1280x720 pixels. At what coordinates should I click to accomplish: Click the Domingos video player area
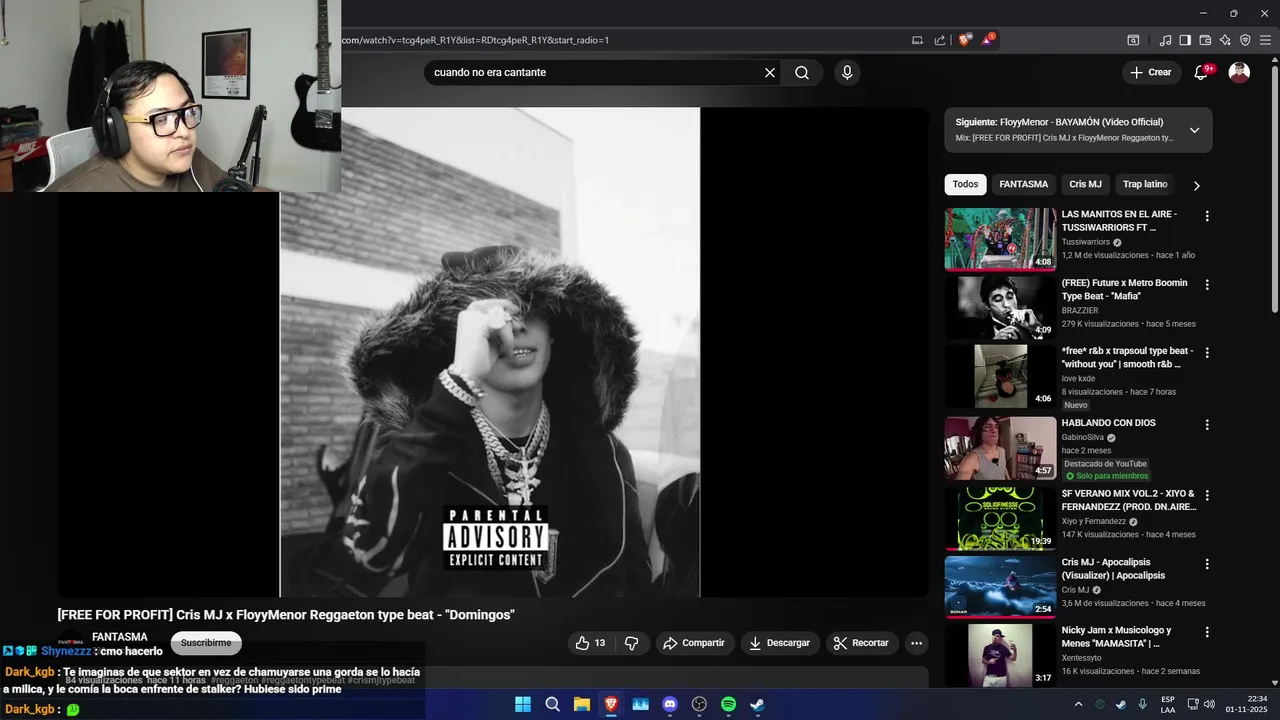(493, 352)
